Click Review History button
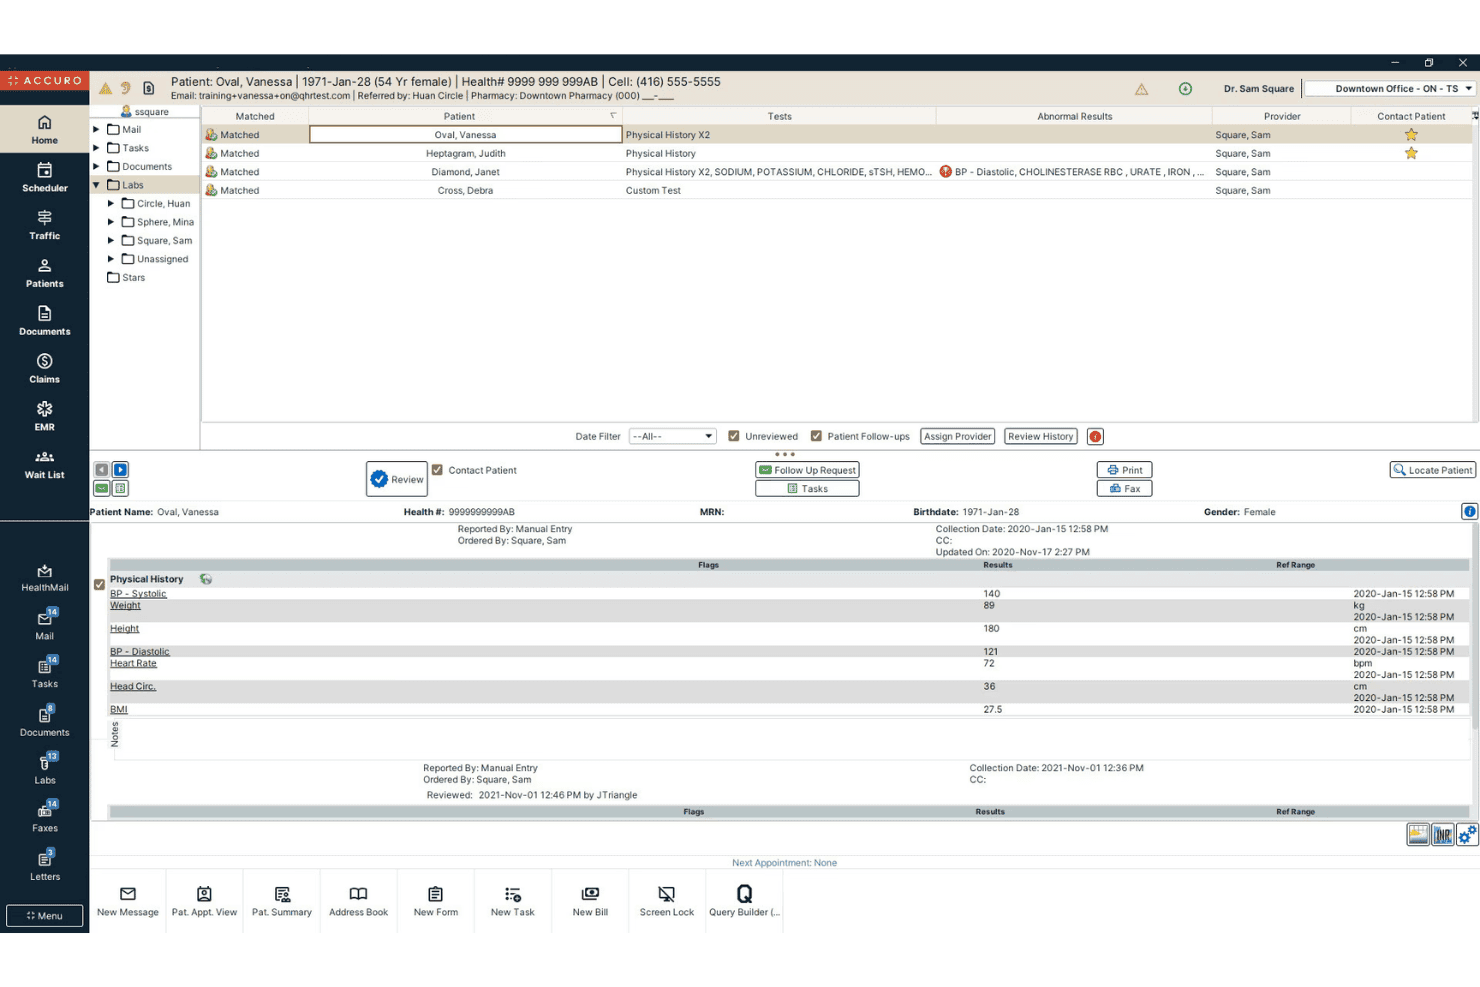Image resolution: width=1480 pixels, height=987 pixels. 1040,436
